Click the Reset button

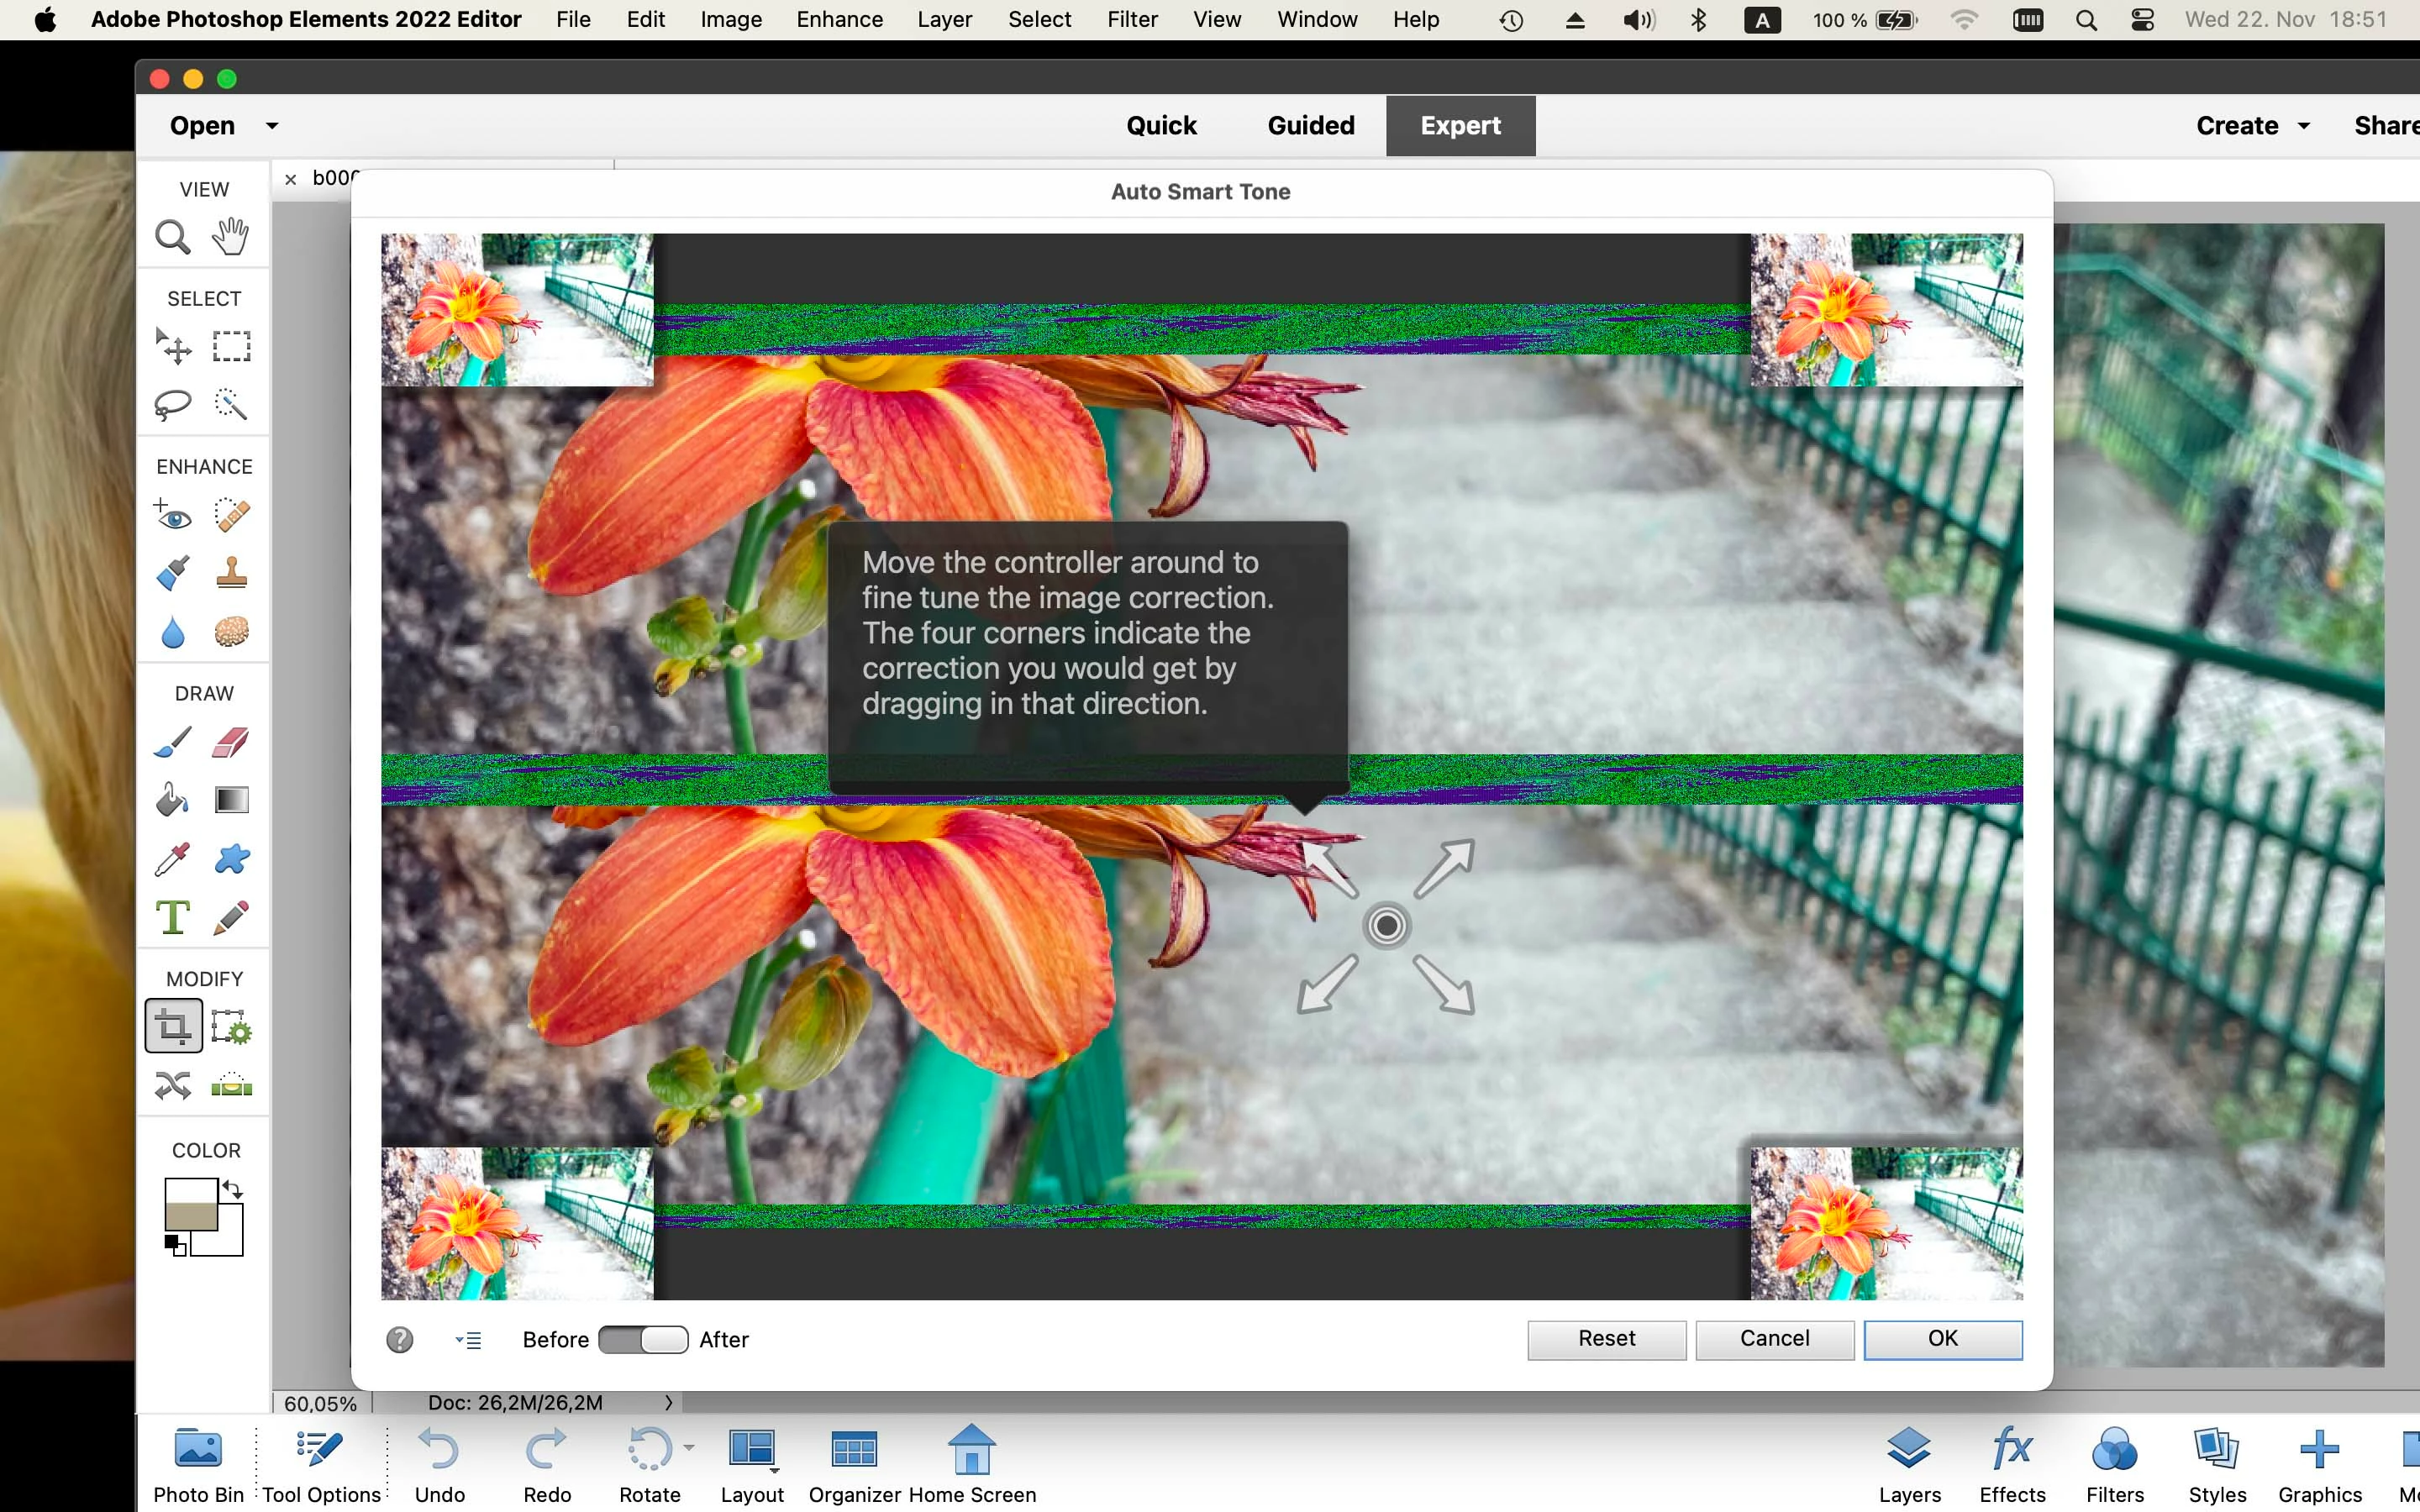1606,1339
